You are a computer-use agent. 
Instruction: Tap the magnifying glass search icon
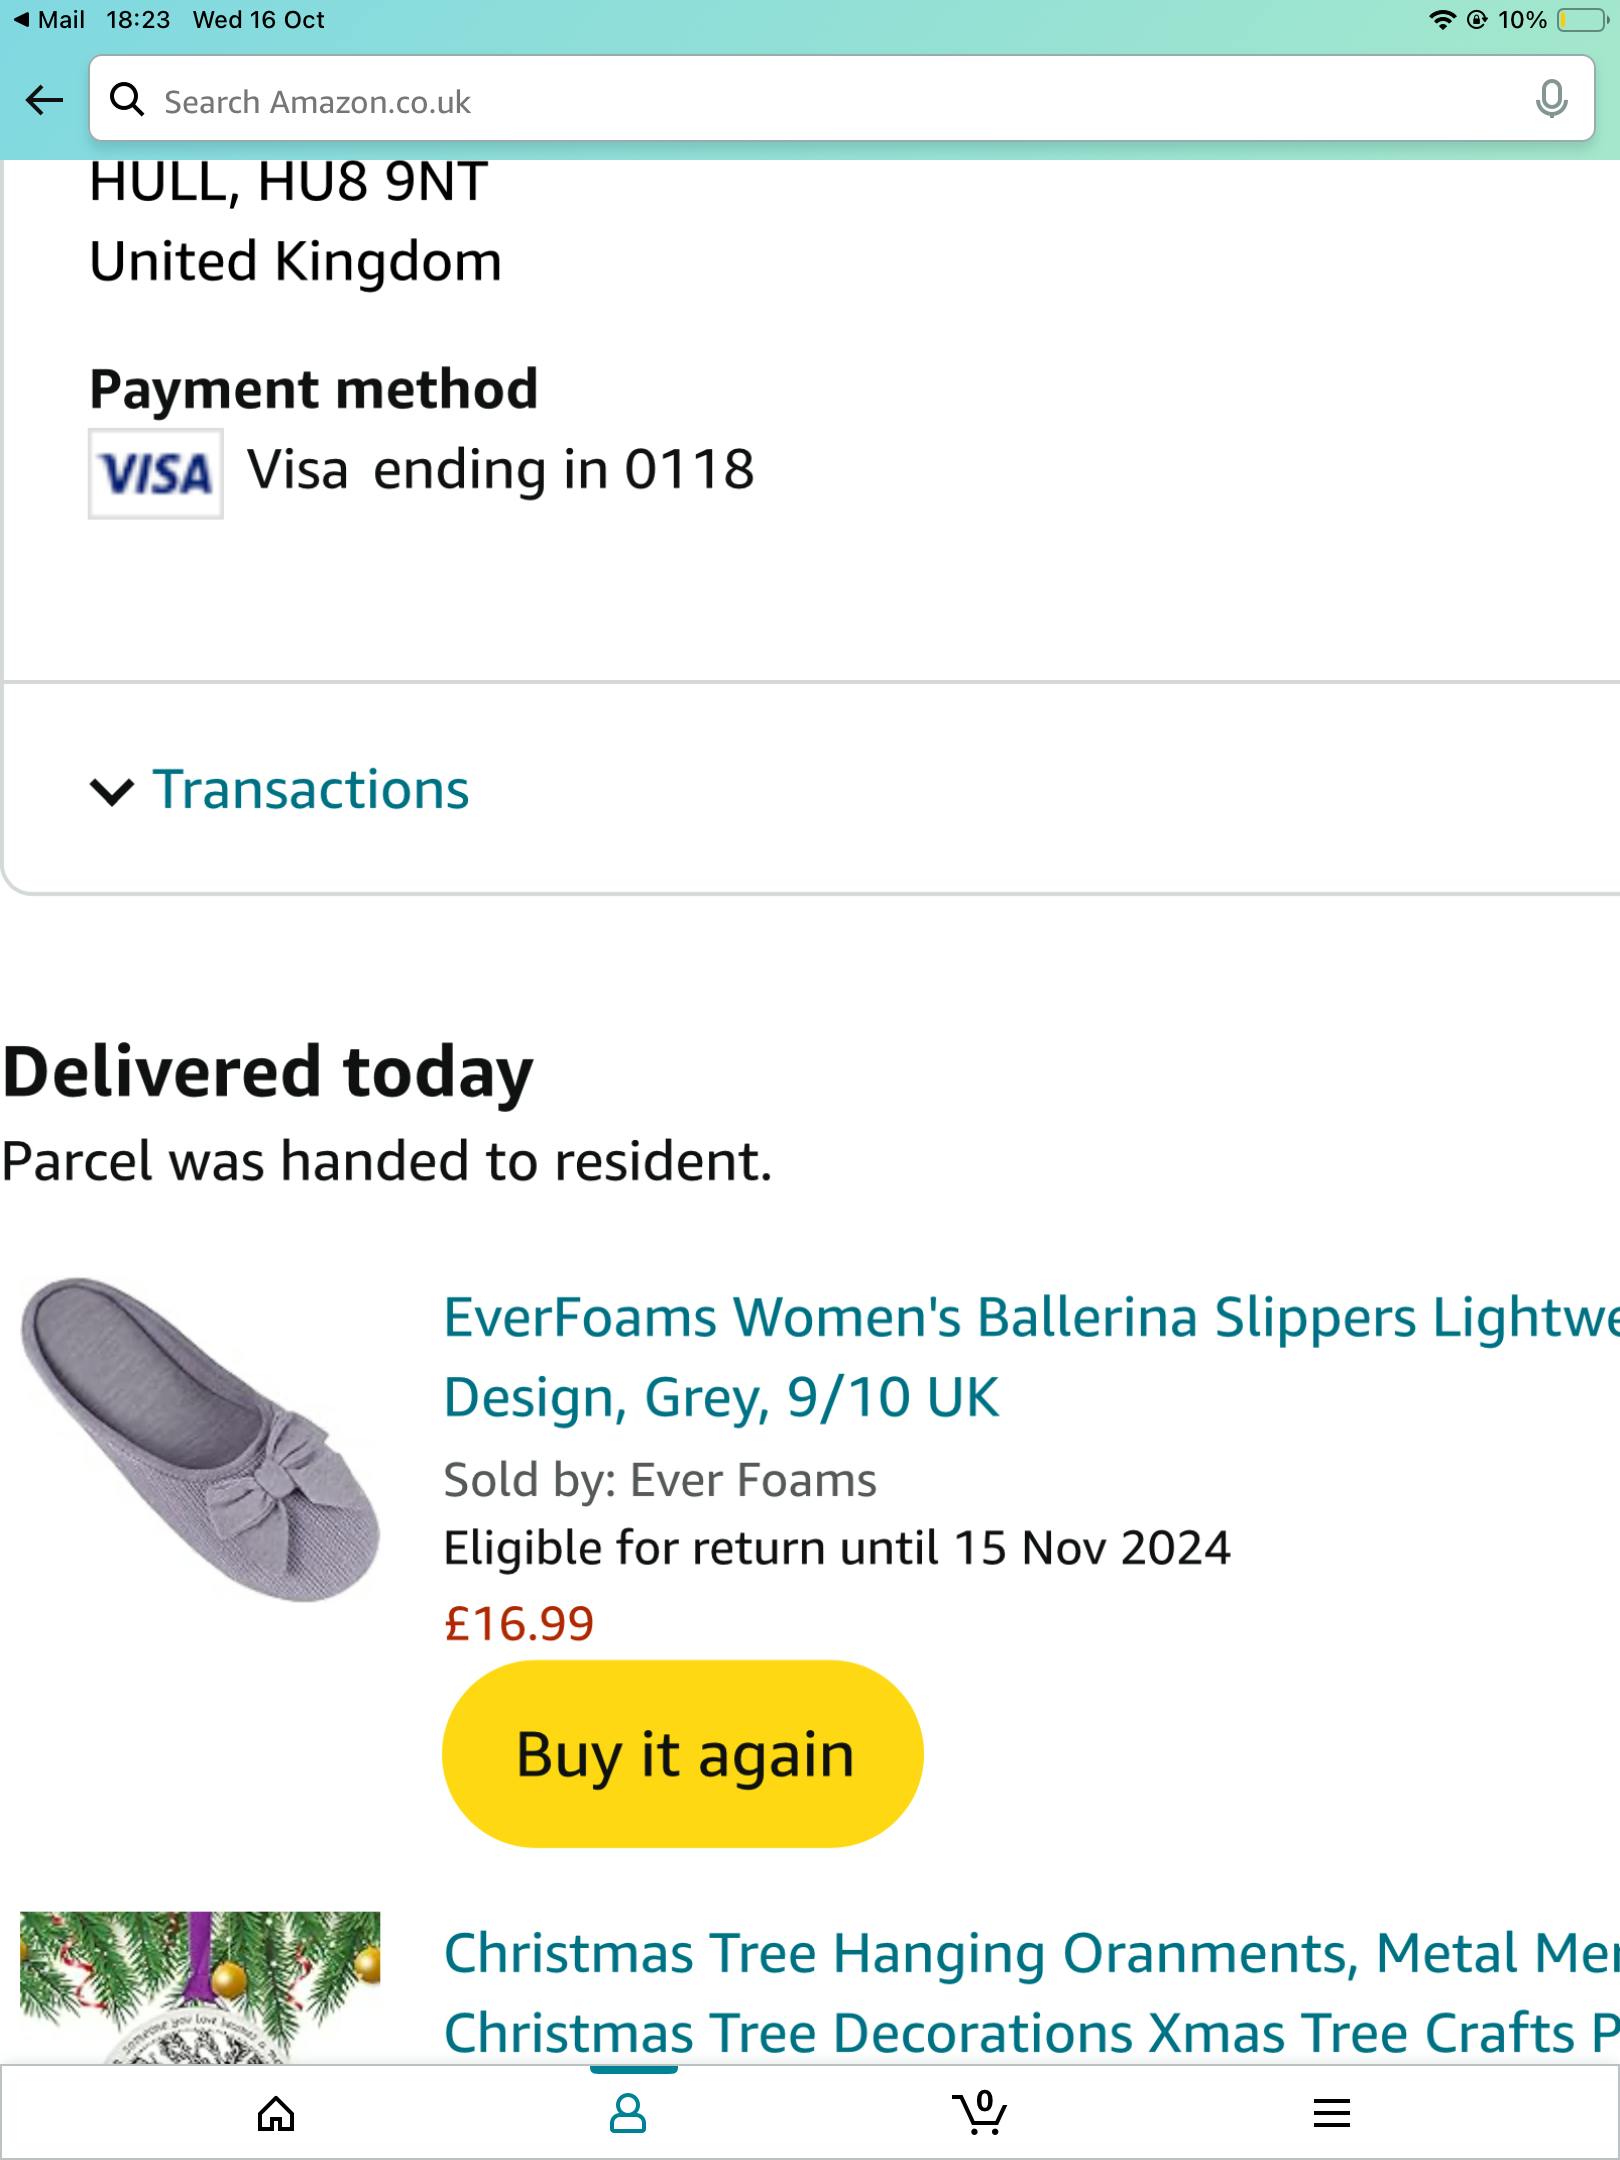pos(127,100)
